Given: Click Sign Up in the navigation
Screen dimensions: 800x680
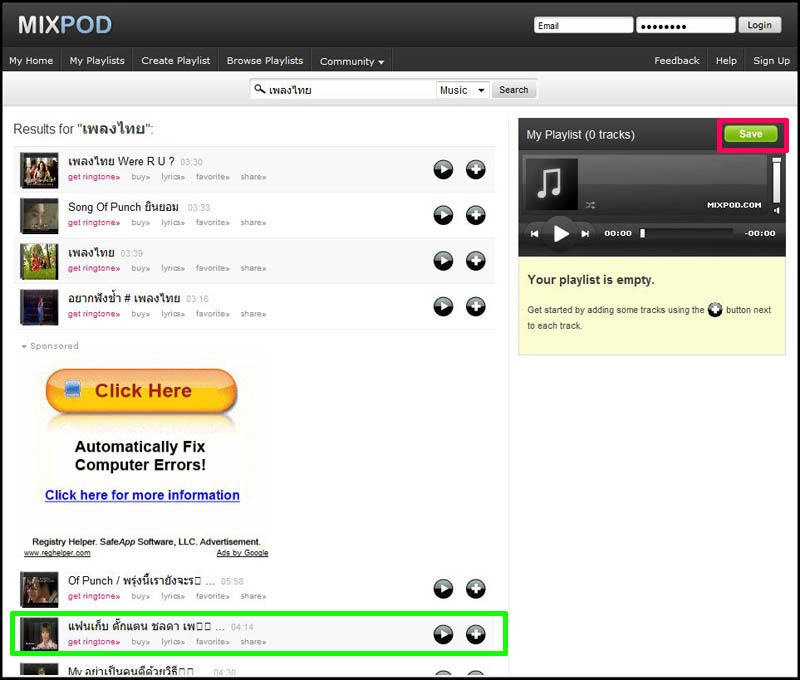Looking at the screenshot, I should pyautogui.click(x=771, y=61).
